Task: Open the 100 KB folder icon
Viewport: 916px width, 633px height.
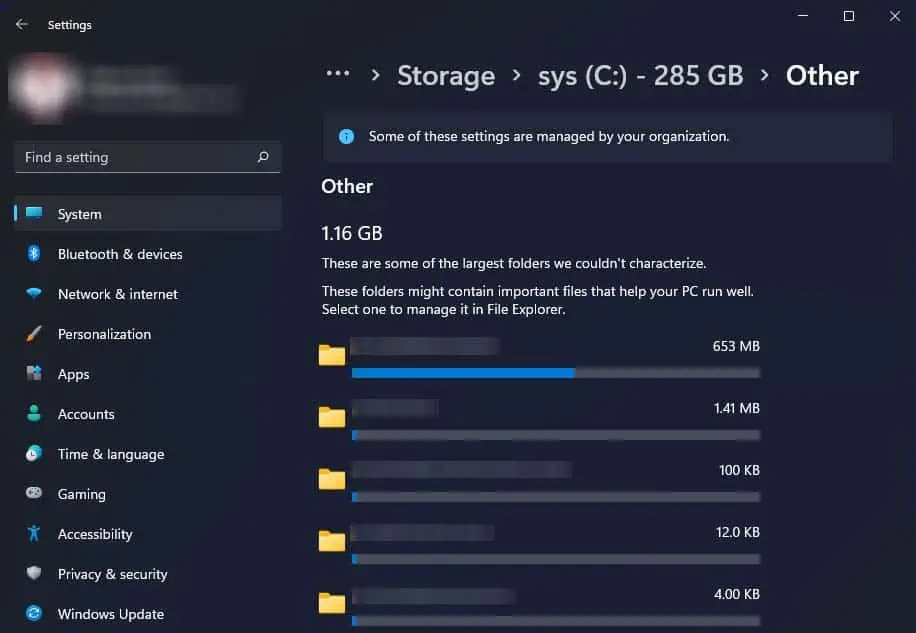Action: [x=332, y=479]
